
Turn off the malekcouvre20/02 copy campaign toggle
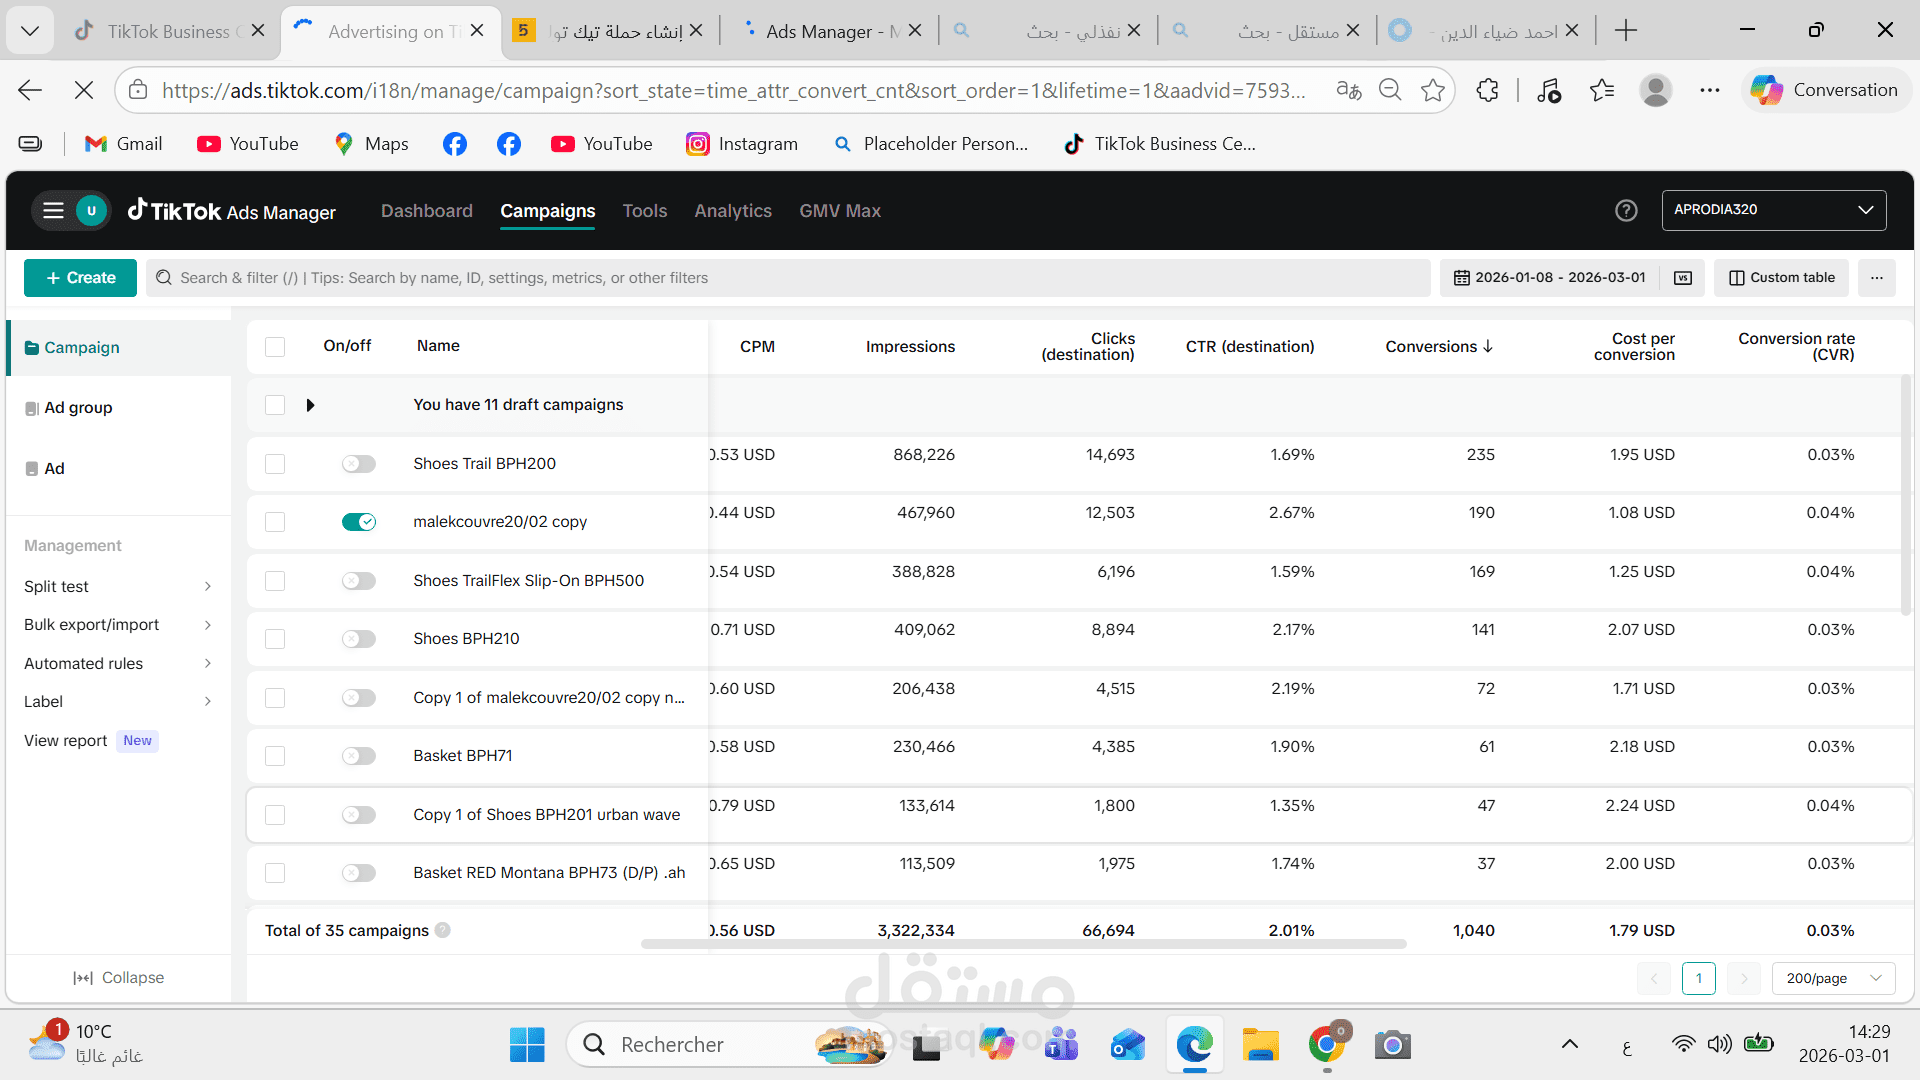[x=358, y=522]
